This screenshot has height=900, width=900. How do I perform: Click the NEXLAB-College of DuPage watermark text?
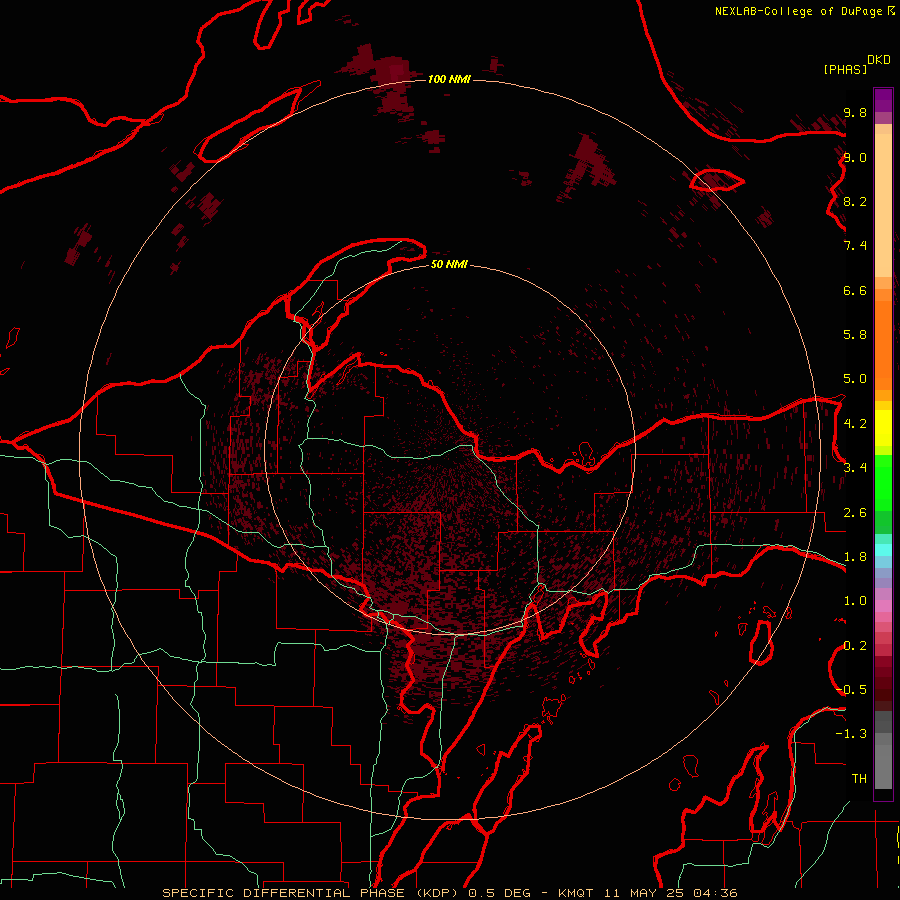pyautogui.click(x=804, y=11)
